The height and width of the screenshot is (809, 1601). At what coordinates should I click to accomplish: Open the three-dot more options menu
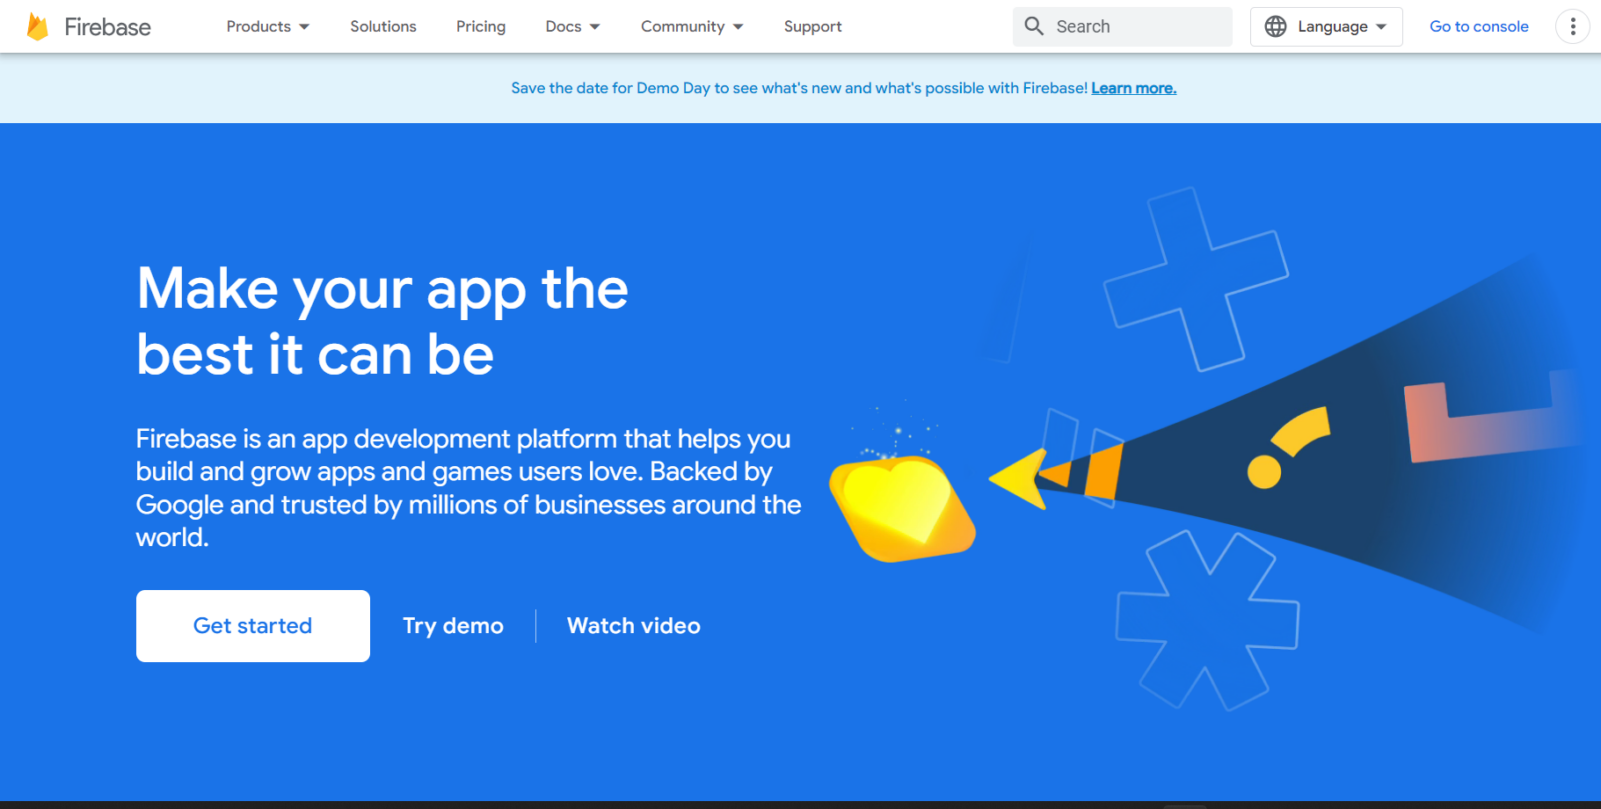click(1573, 27)
